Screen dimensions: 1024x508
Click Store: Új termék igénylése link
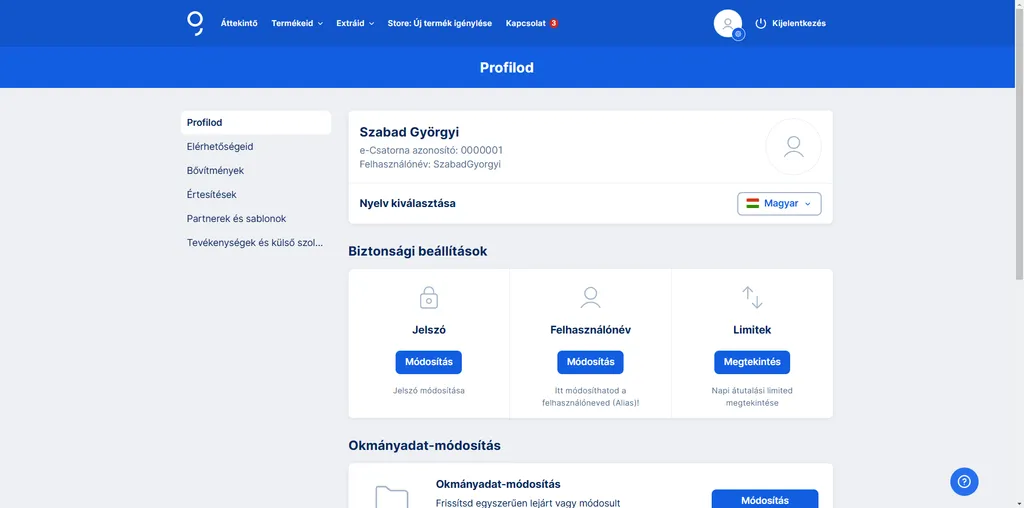439,23
